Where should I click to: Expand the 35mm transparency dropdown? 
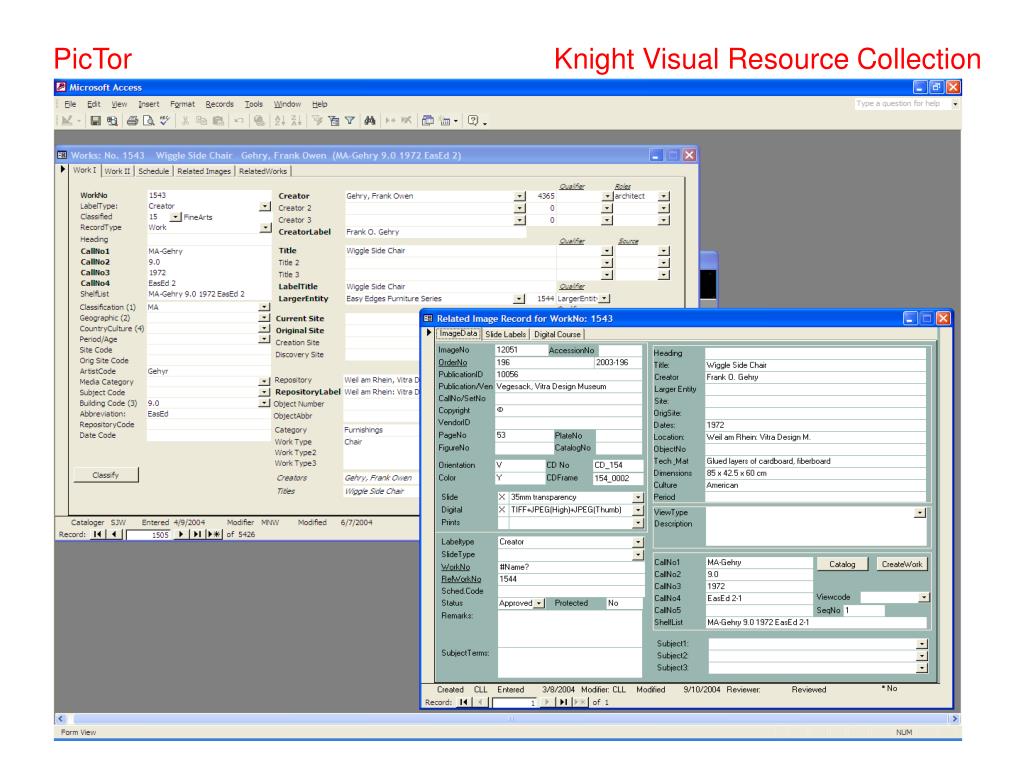[638, 498]
